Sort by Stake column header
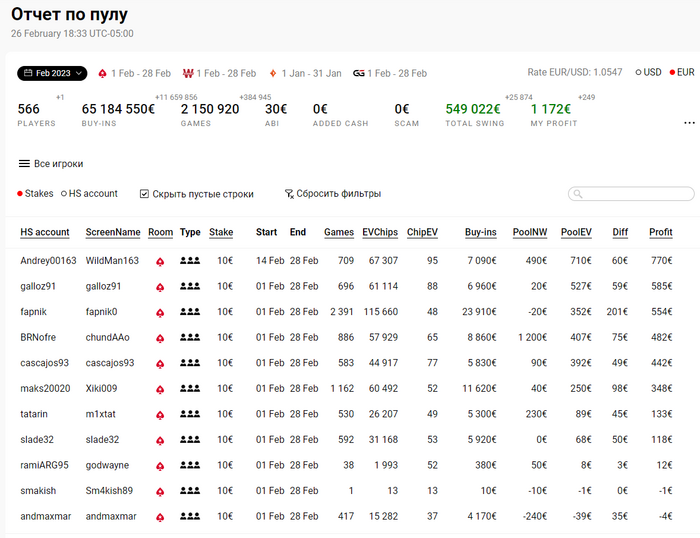 pos(221,232)
